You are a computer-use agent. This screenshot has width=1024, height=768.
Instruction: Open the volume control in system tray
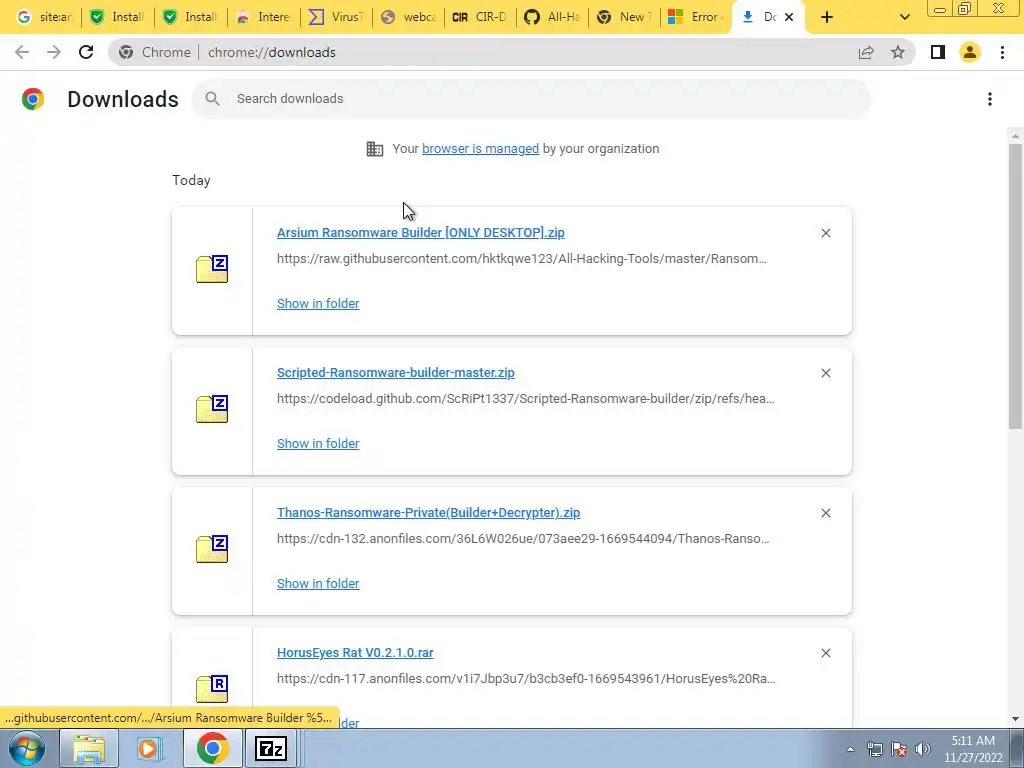tap(923, 749)
